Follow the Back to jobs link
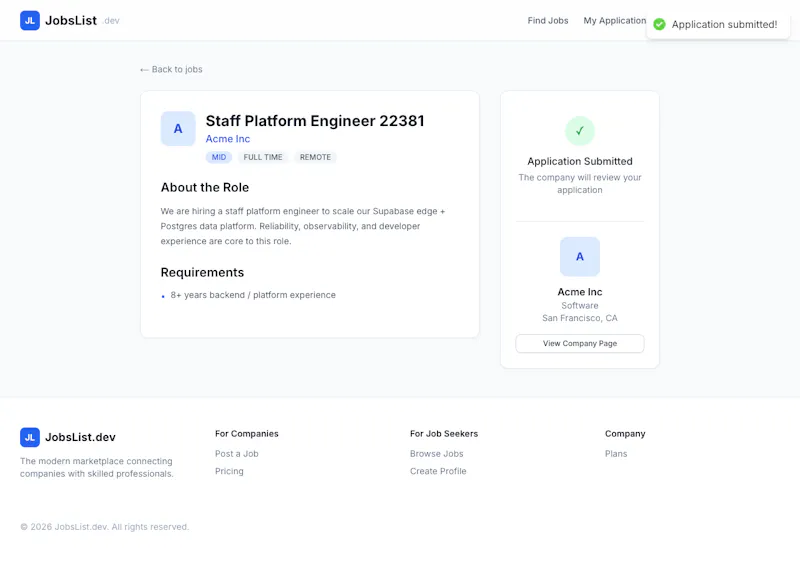 click(x=171, y=69)
